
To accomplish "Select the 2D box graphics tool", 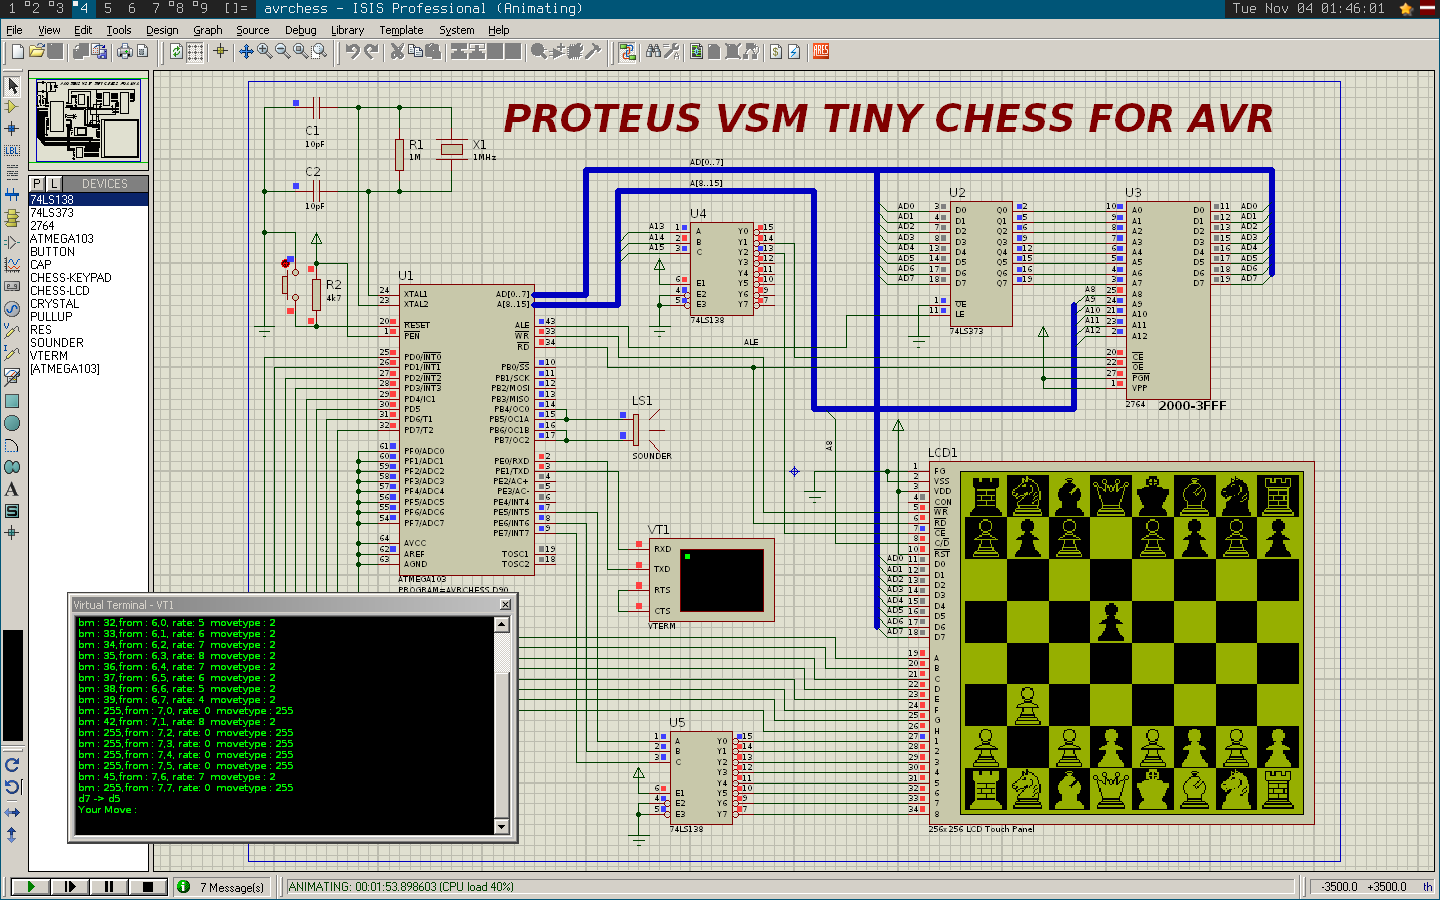I will pyautogui.click(x=12, y=401).
